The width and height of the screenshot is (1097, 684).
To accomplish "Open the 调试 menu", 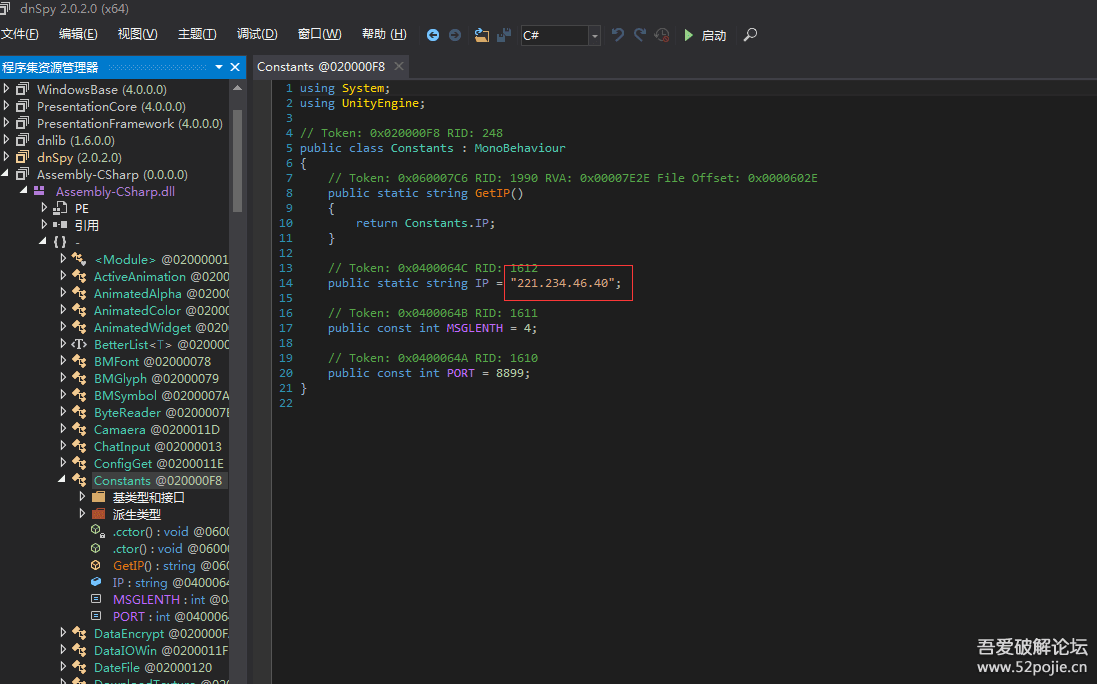I will click(257, 33).
